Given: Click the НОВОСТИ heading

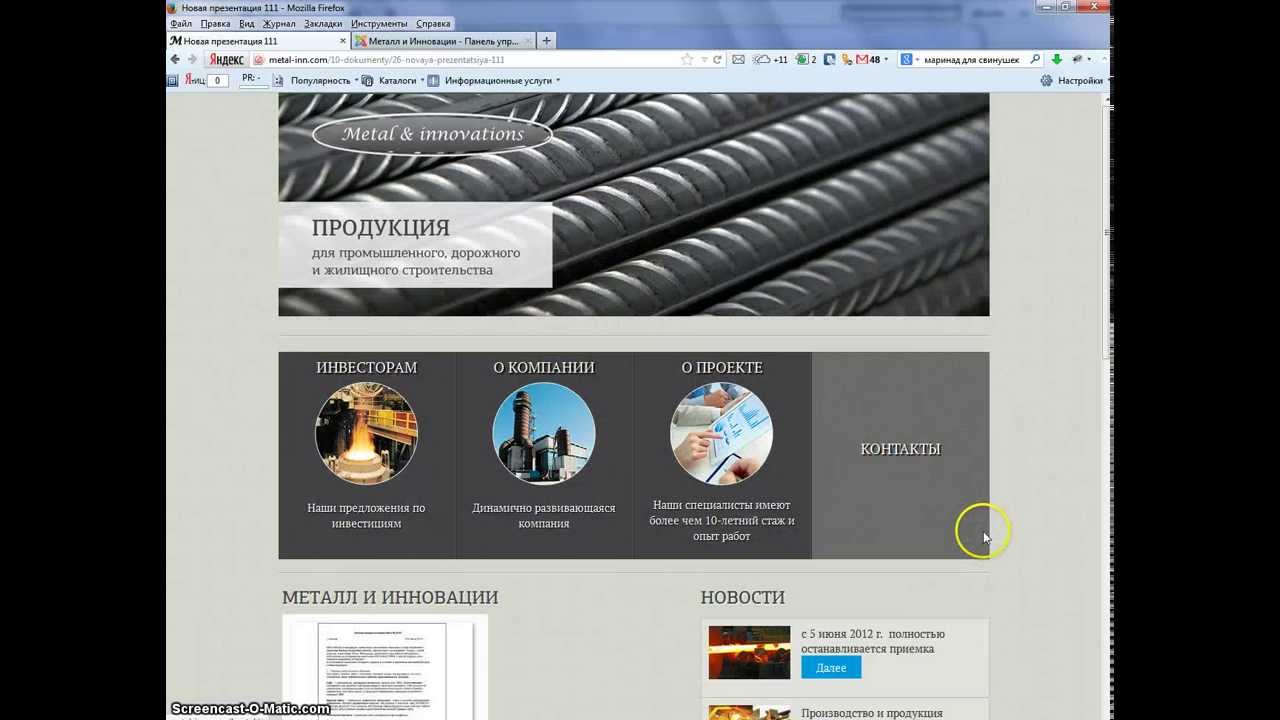Looking at the screenshot, I should coord(743,598).
